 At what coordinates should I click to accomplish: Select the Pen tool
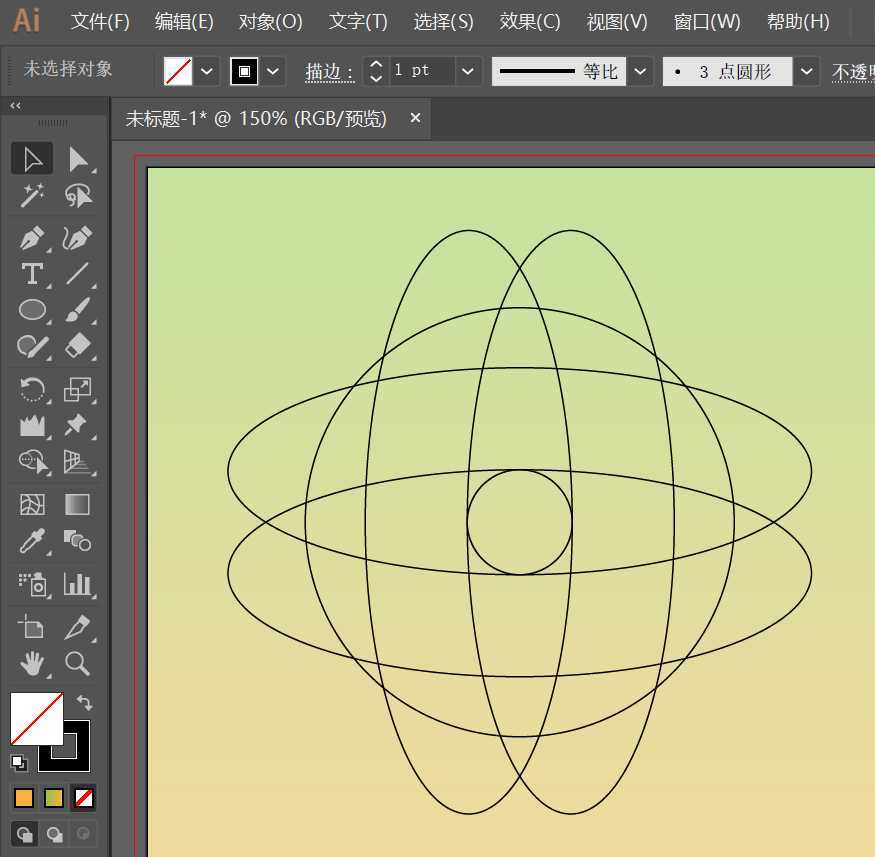[x=32, y=239]
